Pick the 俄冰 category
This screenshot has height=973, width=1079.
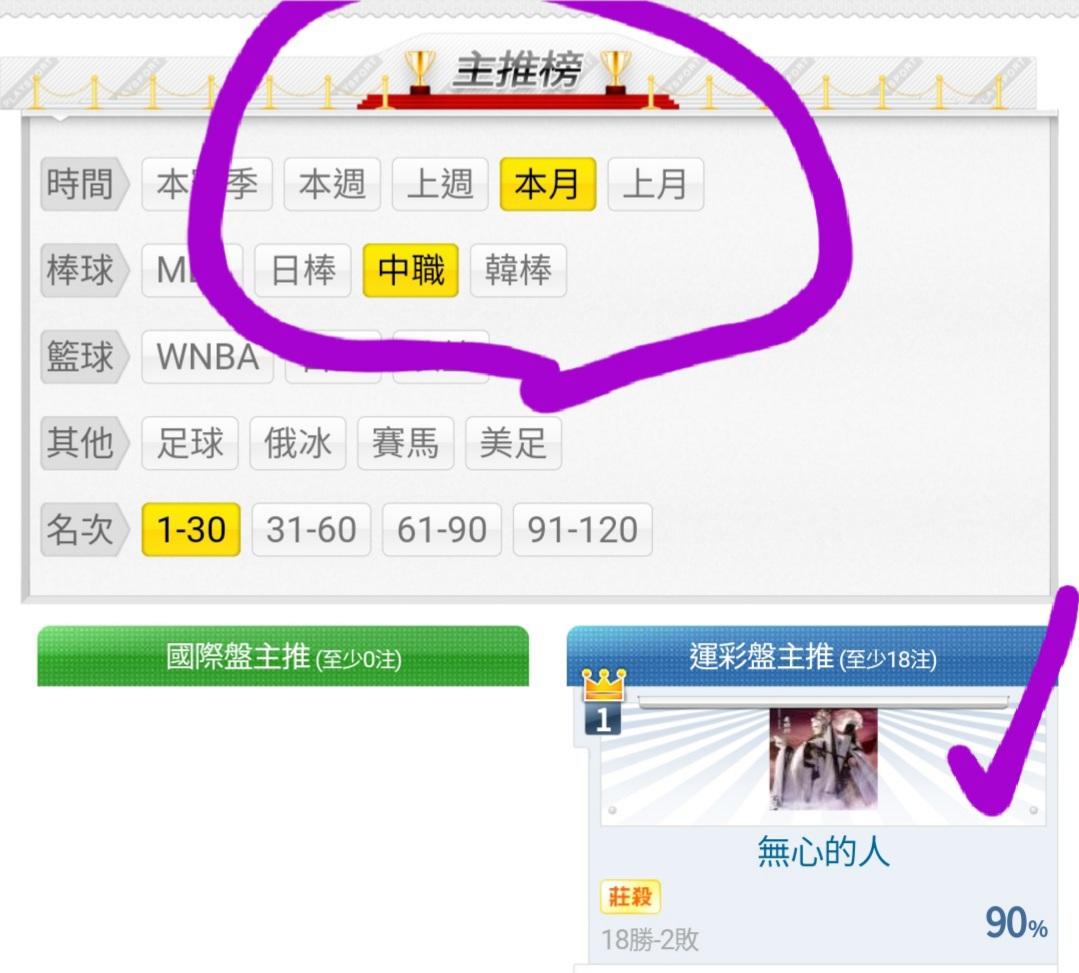[x=298, y=443]
